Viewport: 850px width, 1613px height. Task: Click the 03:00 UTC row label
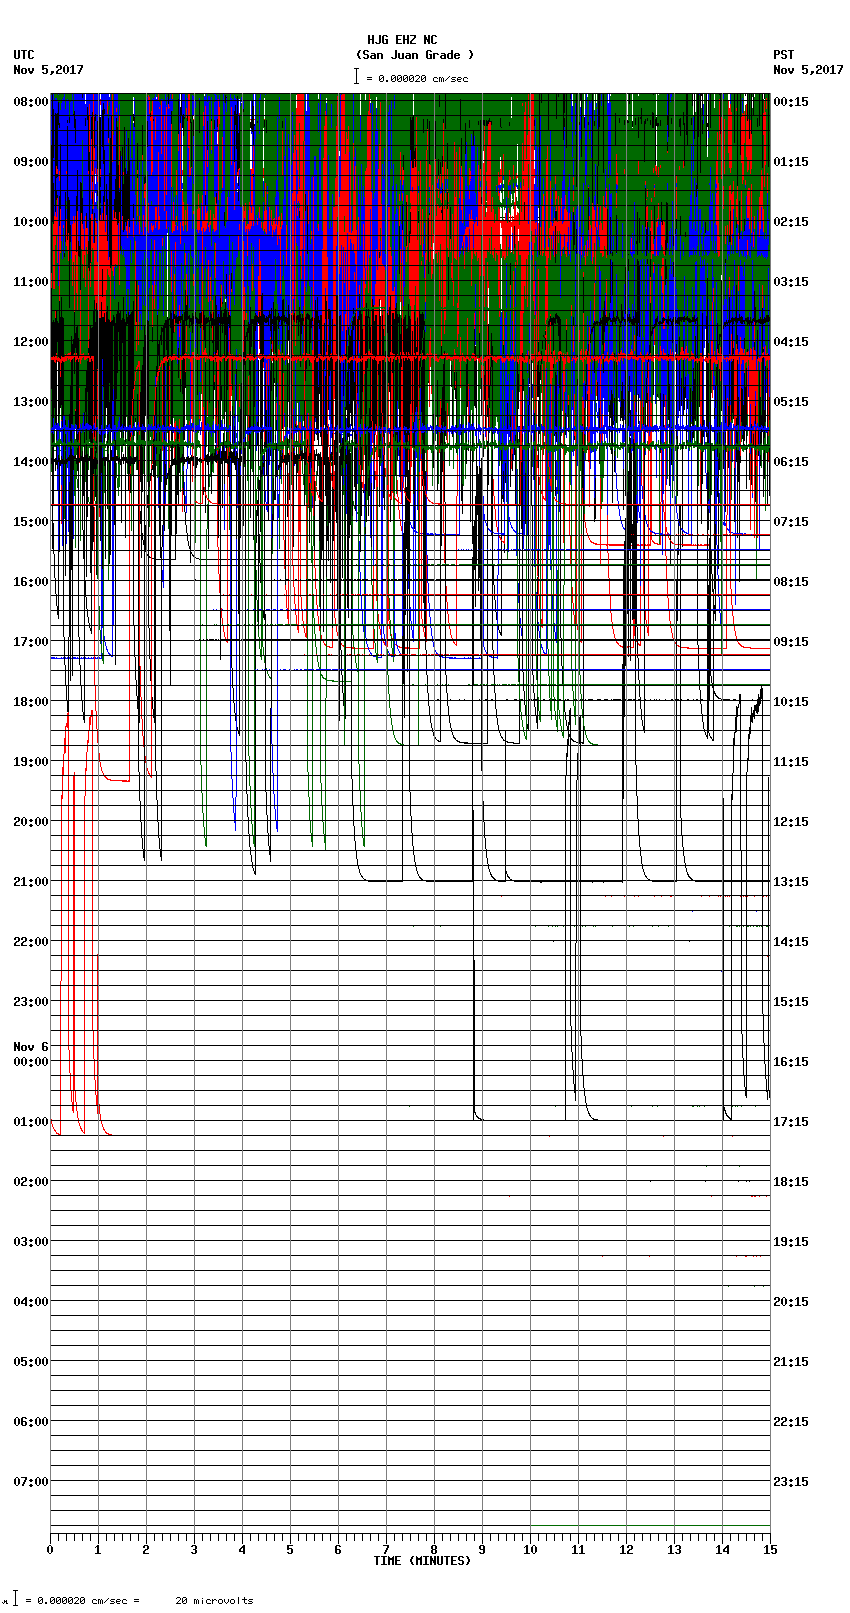(x=31, y=1242)
